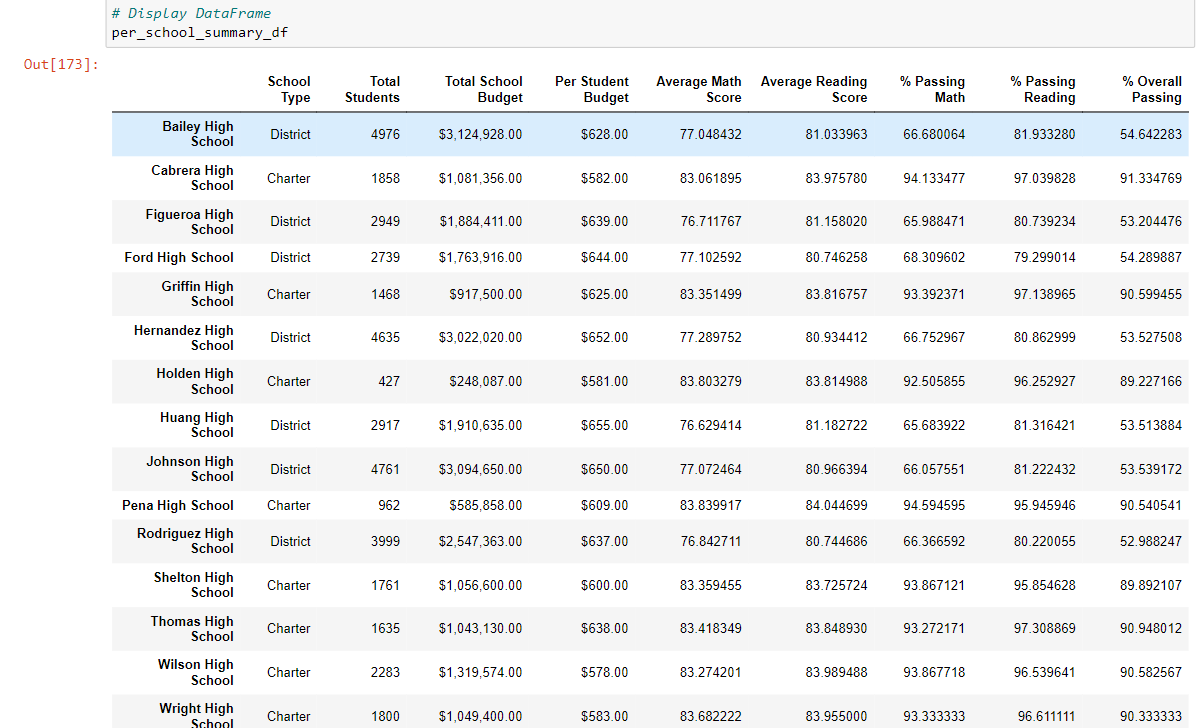This screenshot has width=1197, height=728.
Task: Click the % Passing Reading column header
Action: pos(1043,89)
